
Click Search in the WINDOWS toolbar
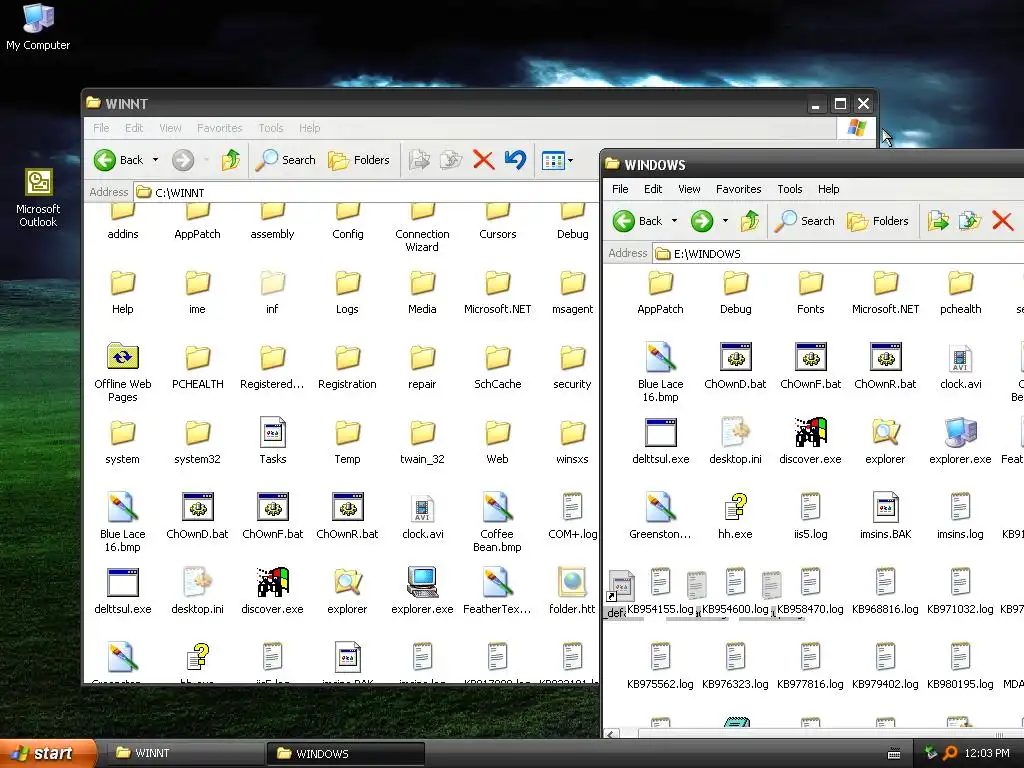click(805, 221)
